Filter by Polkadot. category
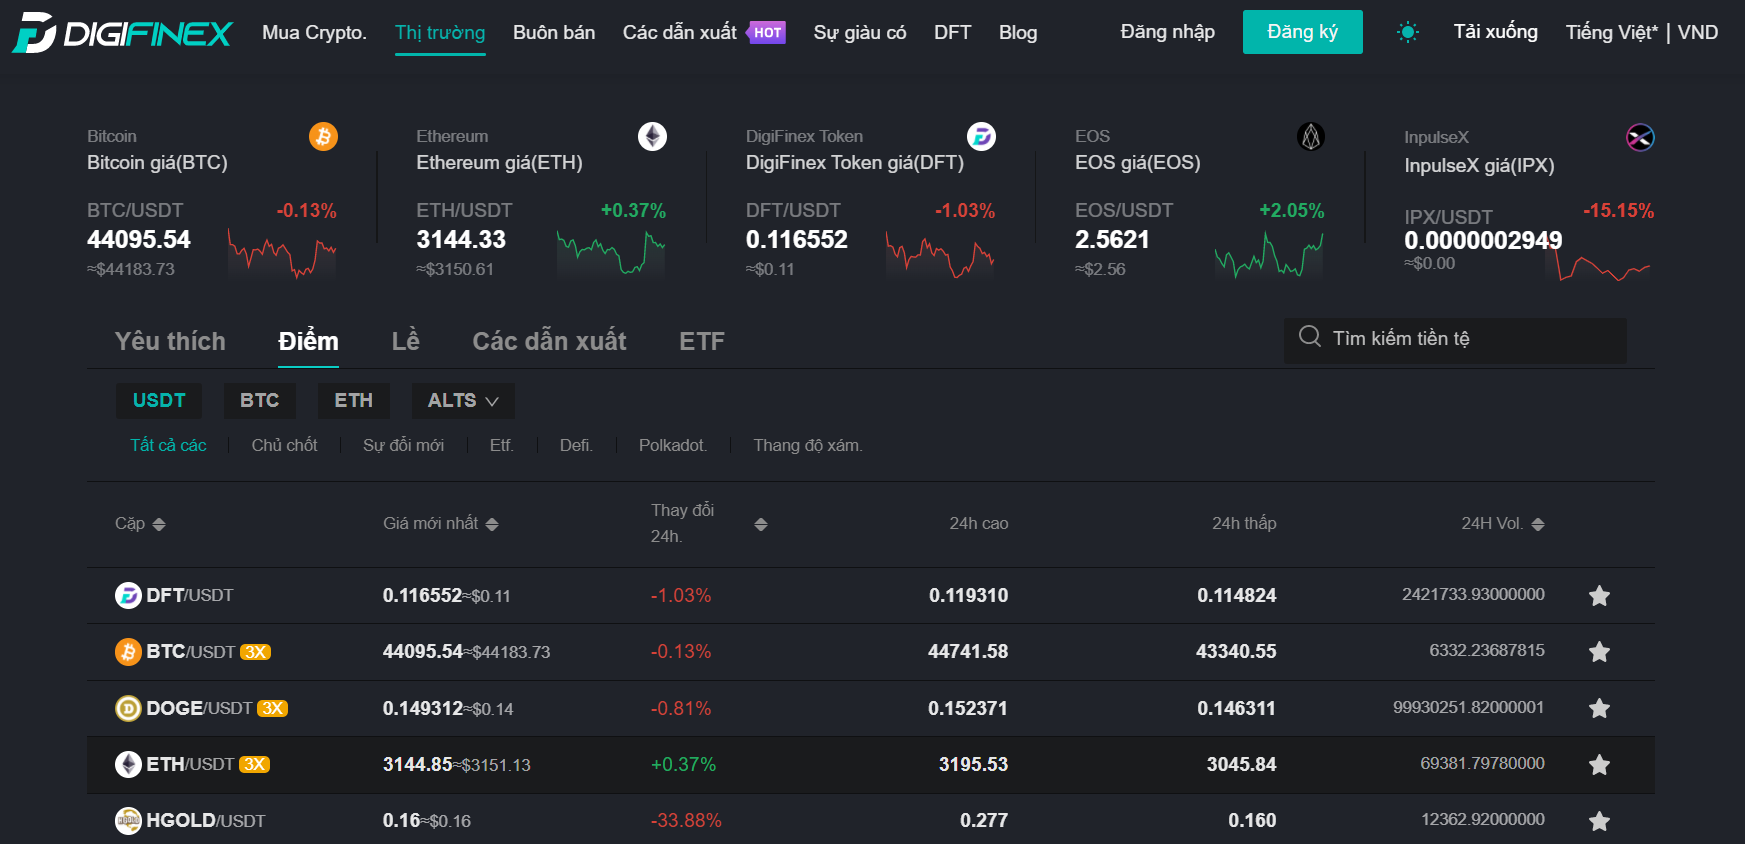 (x=673, y=445)
